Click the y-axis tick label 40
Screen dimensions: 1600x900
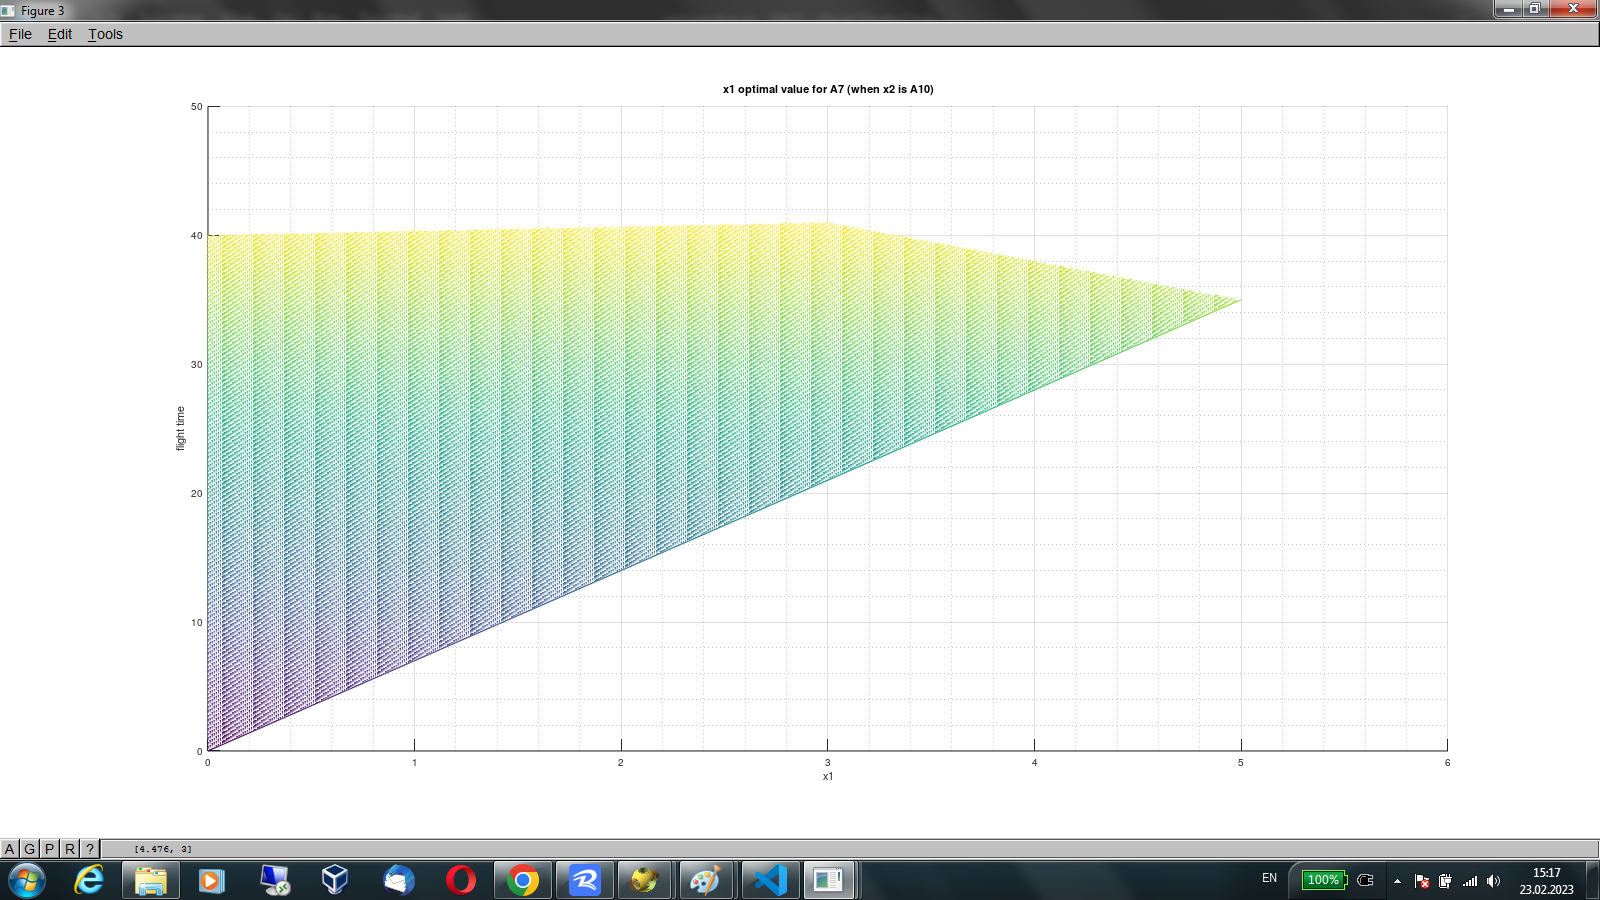click(197, 236)
